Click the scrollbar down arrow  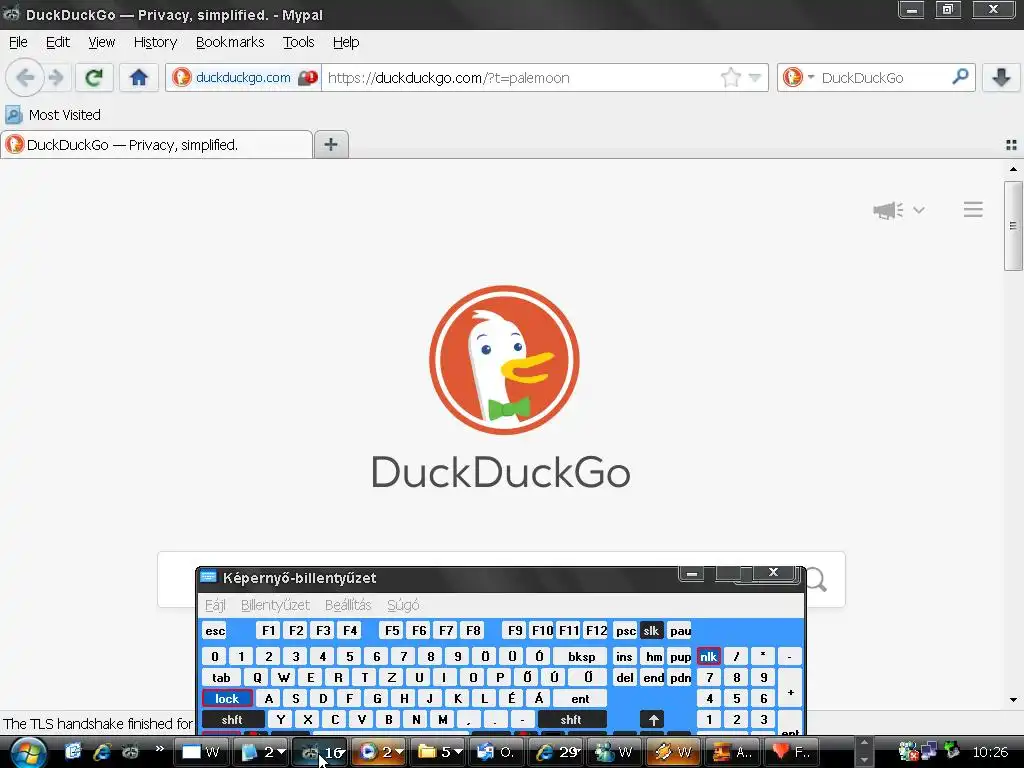1013,700
